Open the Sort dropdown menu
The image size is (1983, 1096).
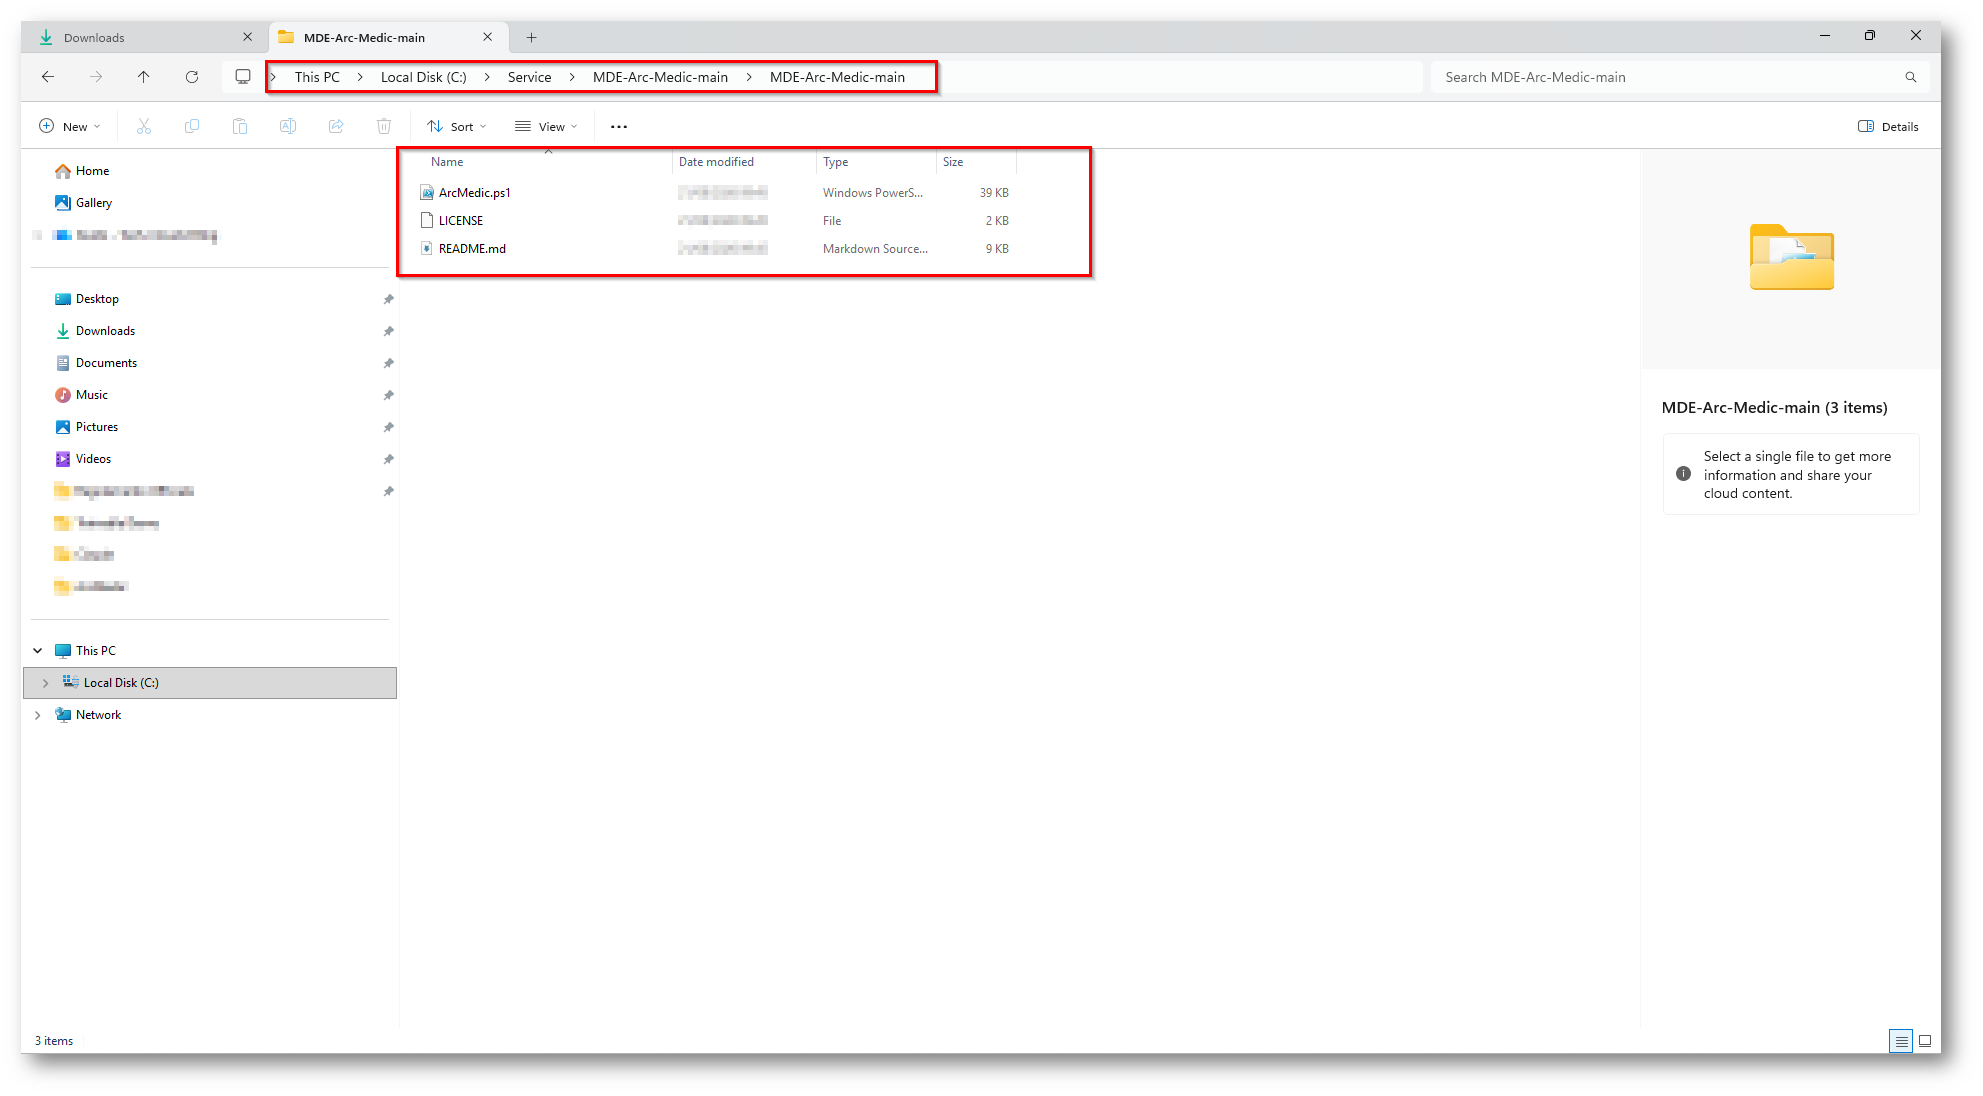(x=457, y=127)
